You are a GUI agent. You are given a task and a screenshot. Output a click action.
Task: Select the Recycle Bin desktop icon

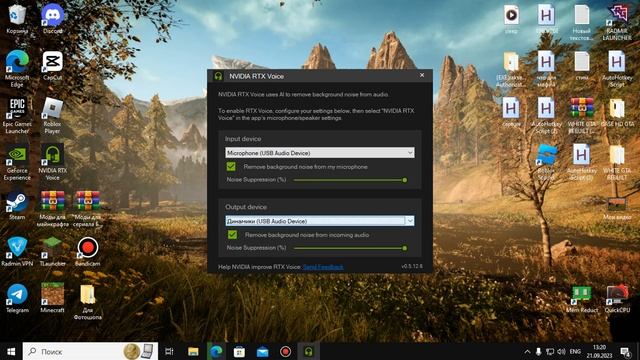[17, 19]
